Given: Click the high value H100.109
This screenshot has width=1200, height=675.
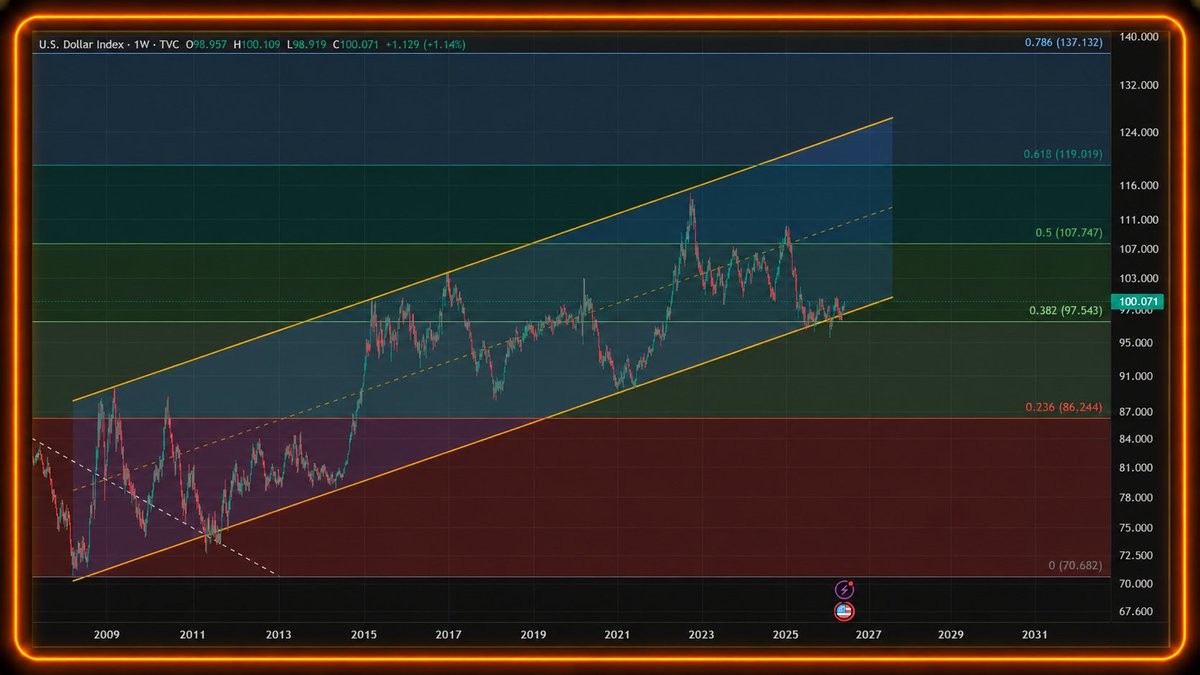Looking at the screenshot, I should click(x=256, y=45).
